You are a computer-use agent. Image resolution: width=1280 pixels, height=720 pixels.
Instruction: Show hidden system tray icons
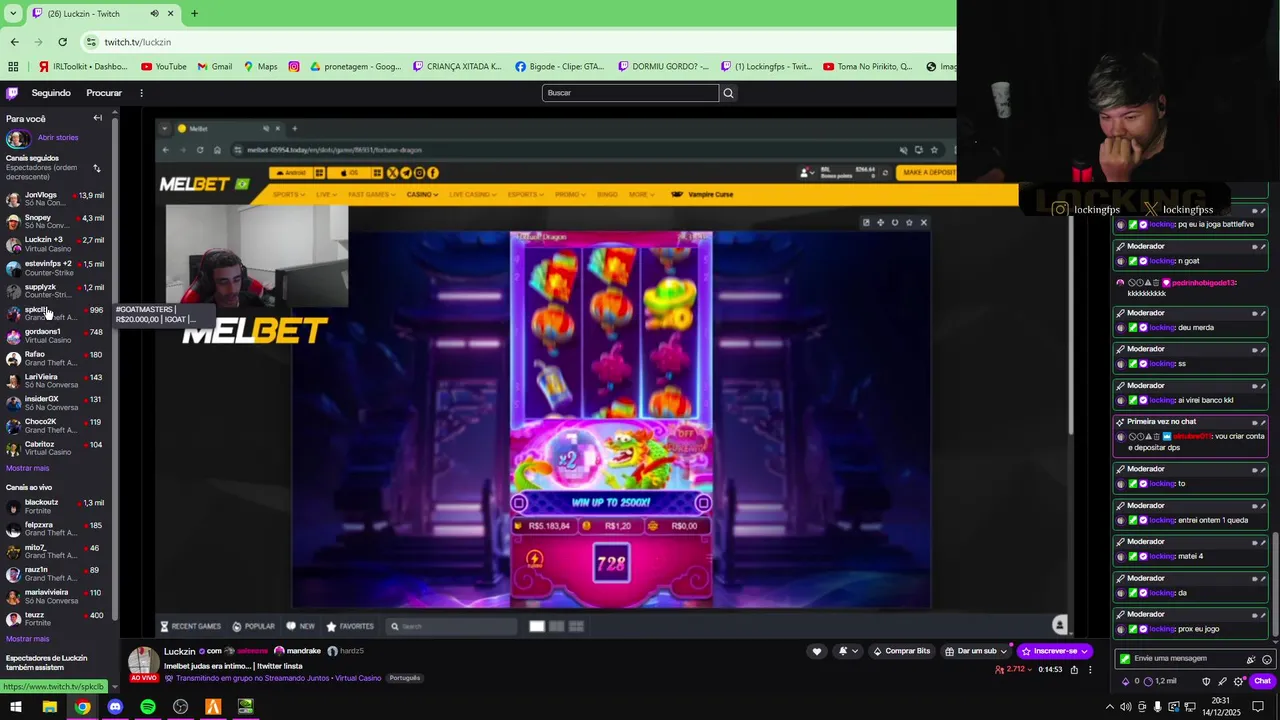[1109, 707]
